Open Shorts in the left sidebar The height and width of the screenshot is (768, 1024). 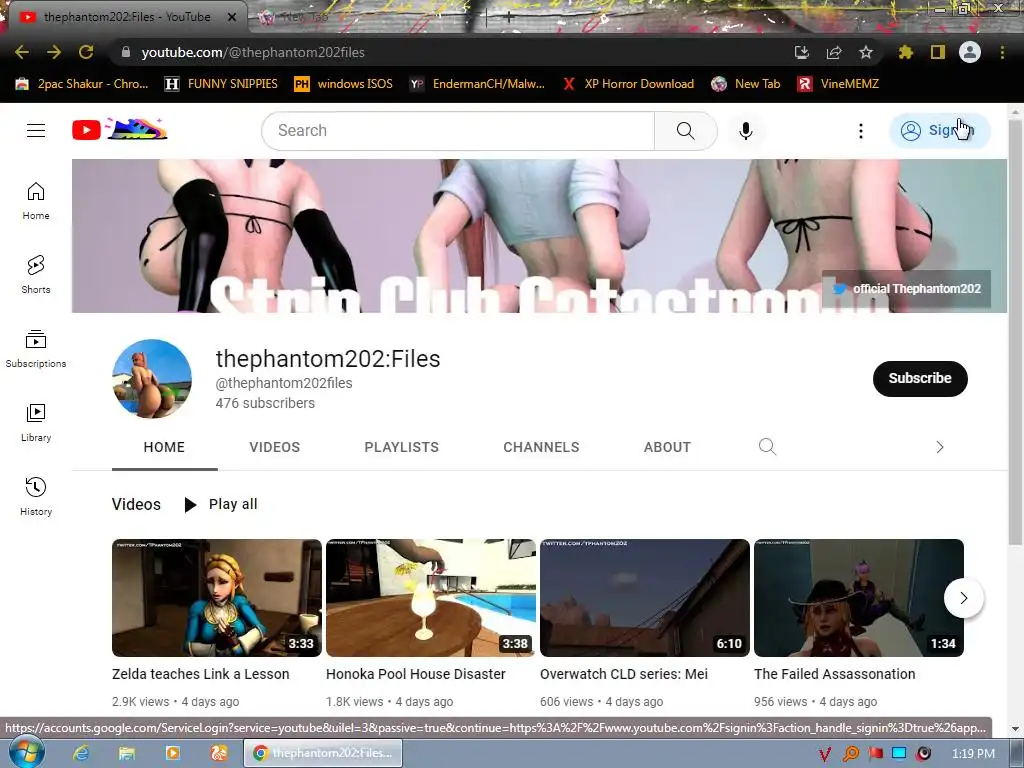coord(36,274)
